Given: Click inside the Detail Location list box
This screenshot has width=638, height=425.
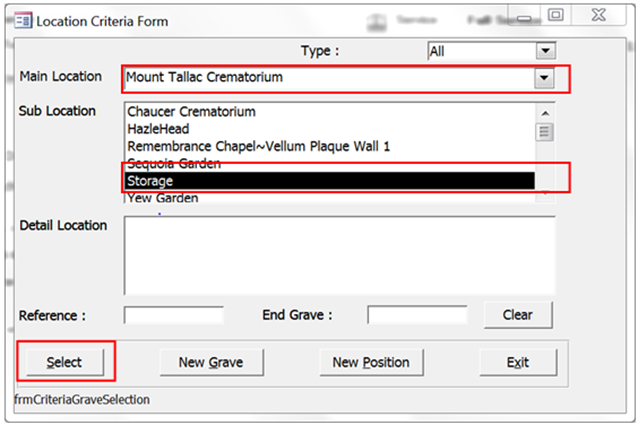Looking at the screenshot, I should tap(339, 255).
